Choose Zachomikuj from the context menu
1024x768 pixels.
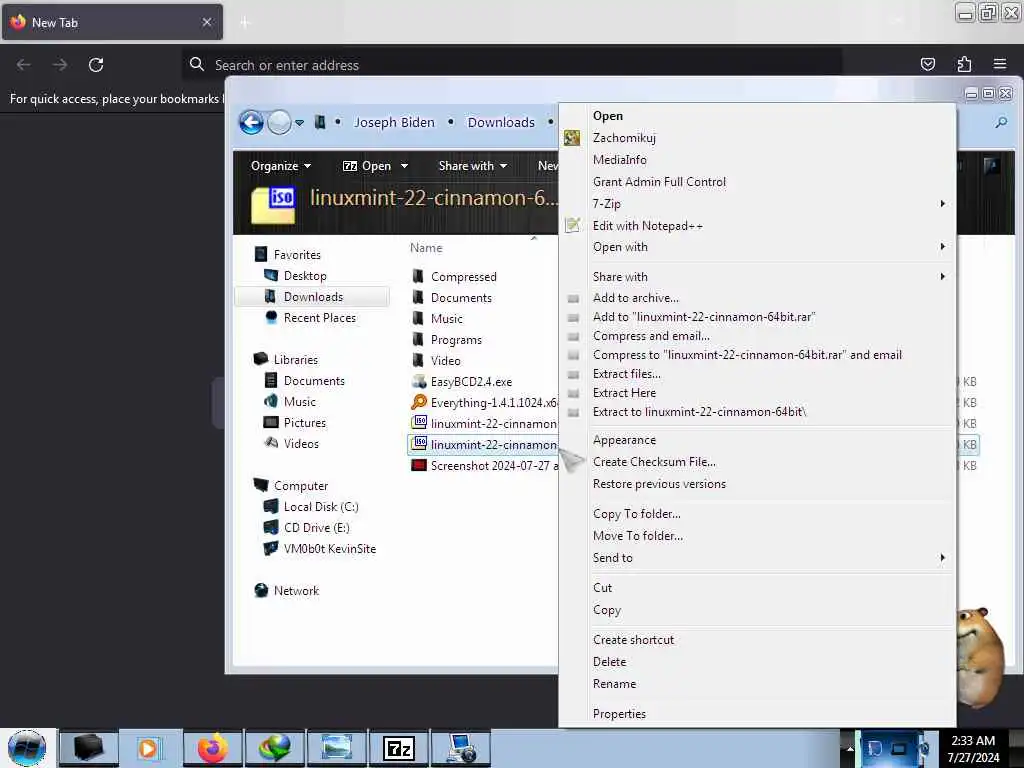758,138
